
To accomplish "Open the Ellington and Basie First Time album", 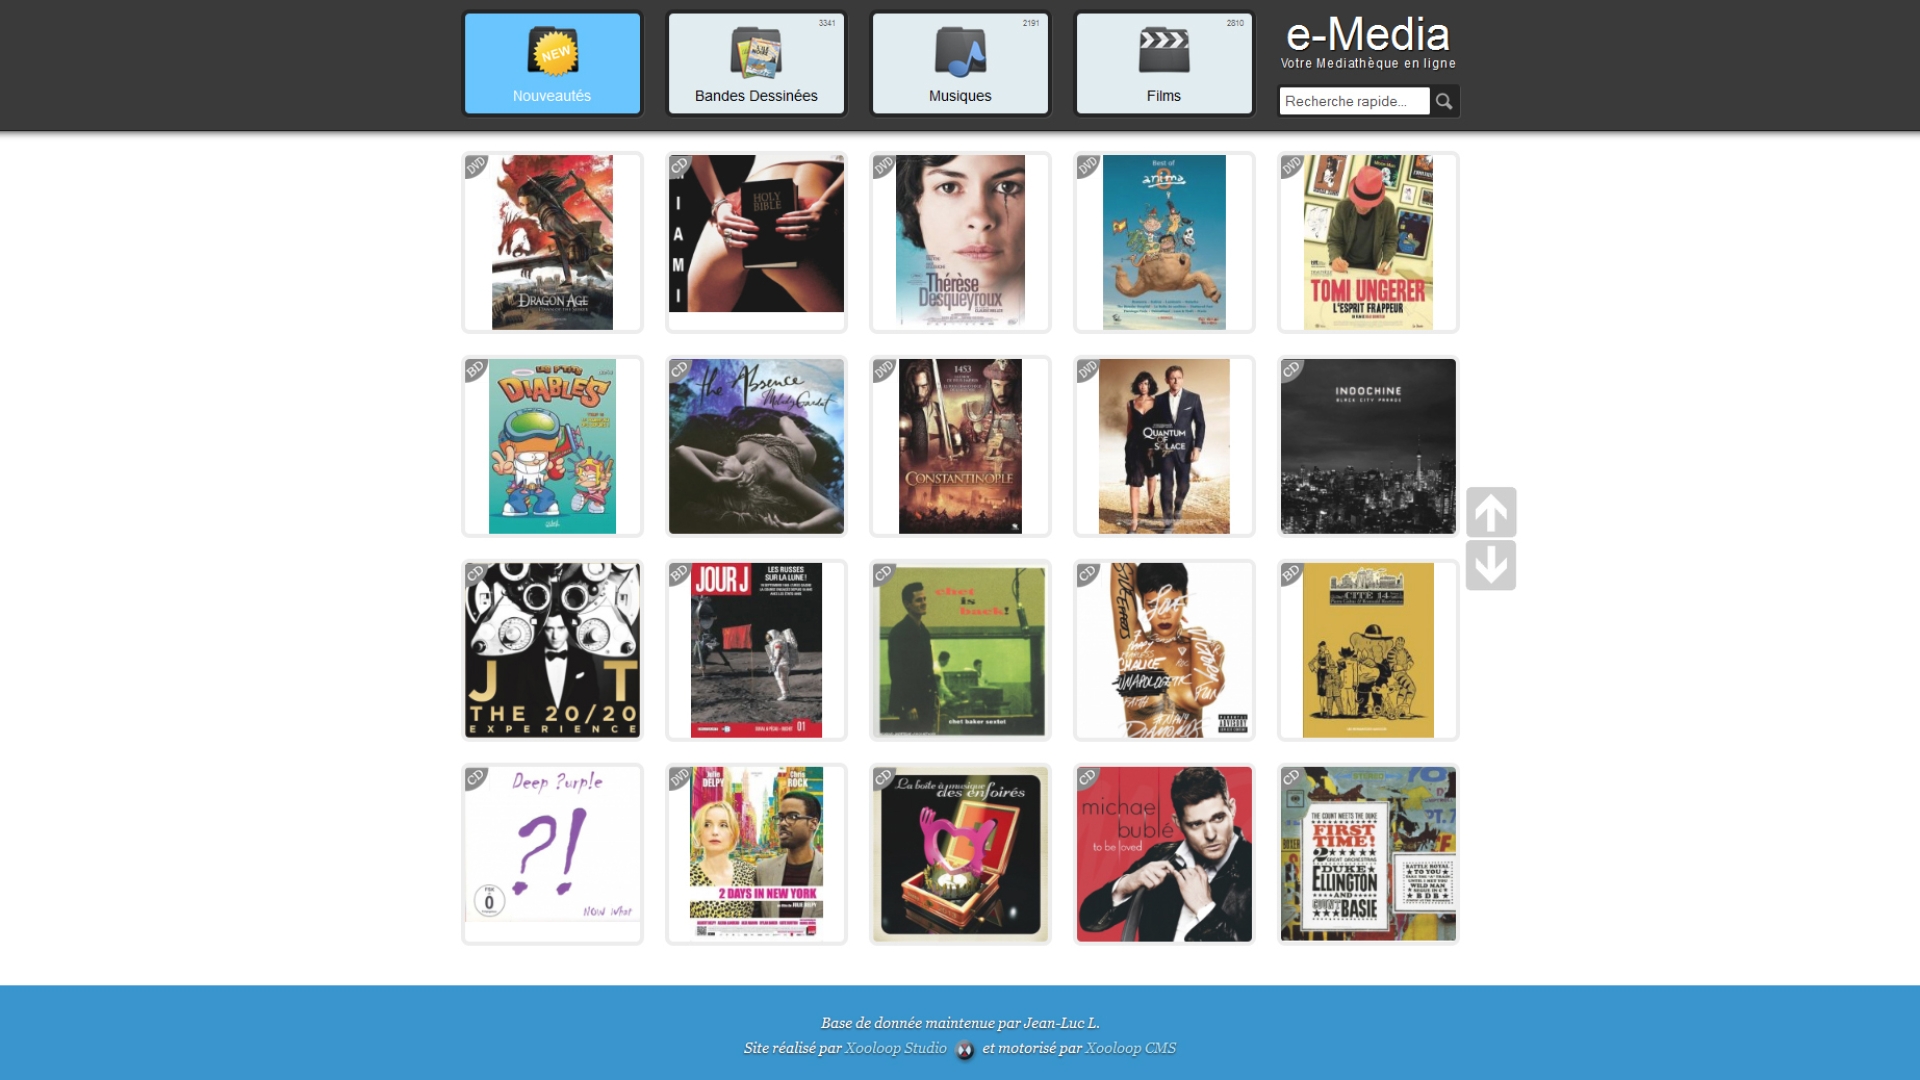I will click(1368, 854).
